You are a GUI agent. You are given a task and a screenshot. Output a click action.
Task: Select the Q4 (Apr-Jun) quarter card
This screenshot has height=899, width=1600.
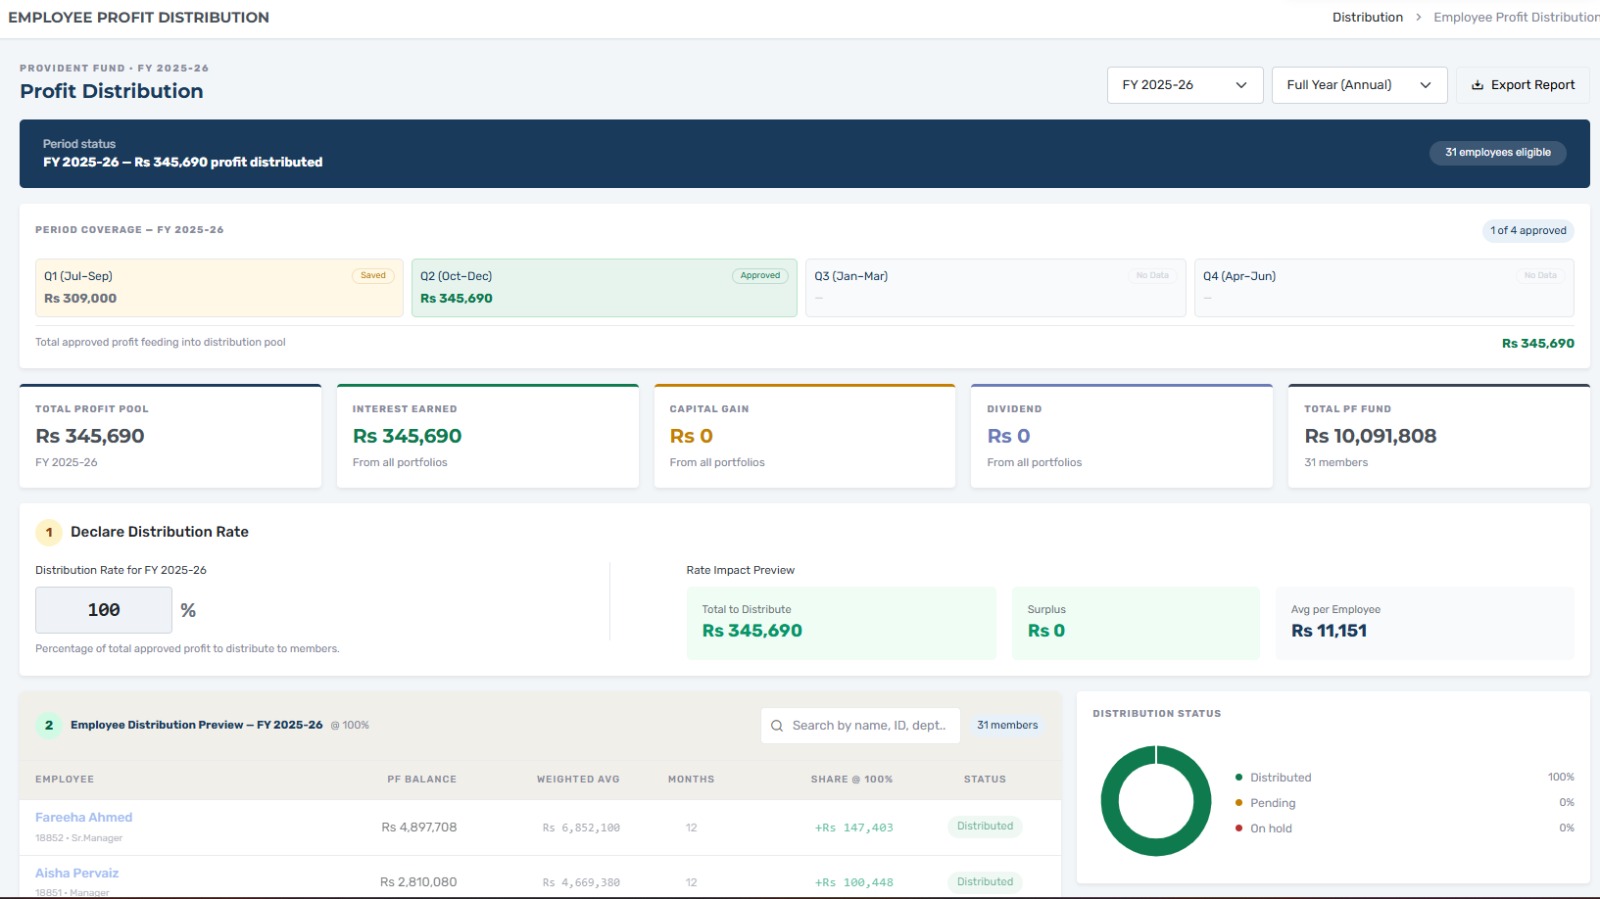click(1384, 288)
